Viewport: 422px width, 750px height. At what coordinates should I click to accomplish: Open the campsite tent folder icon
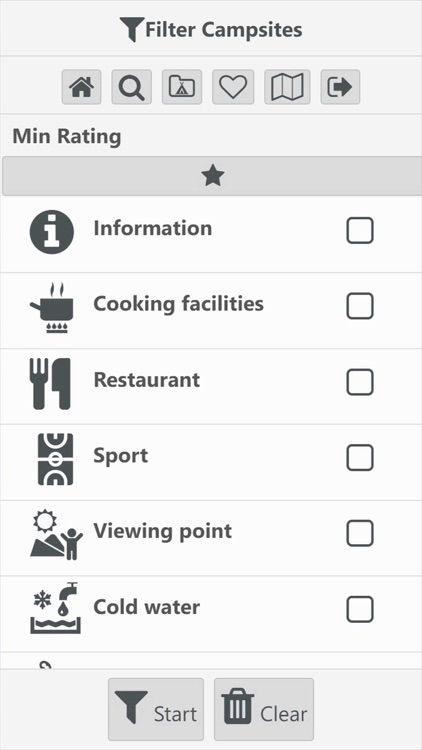[182, 87]
